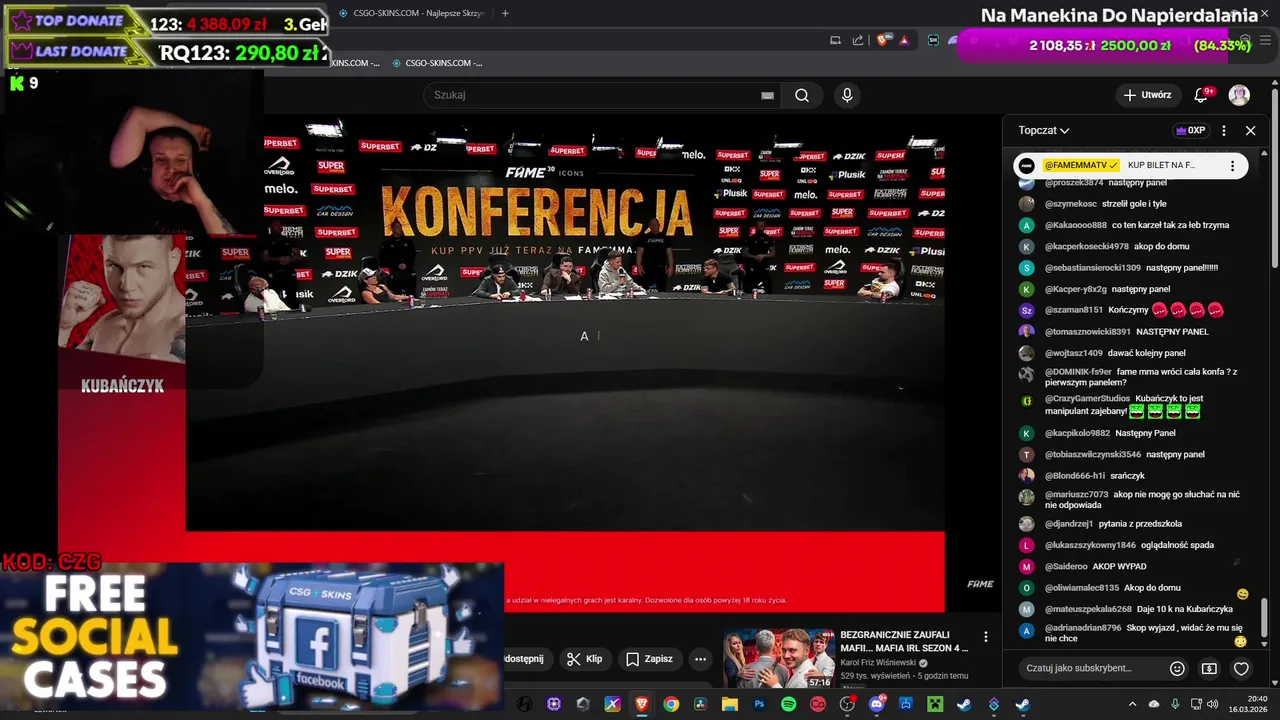Open a new browser tab with plus

click(505, 13)
